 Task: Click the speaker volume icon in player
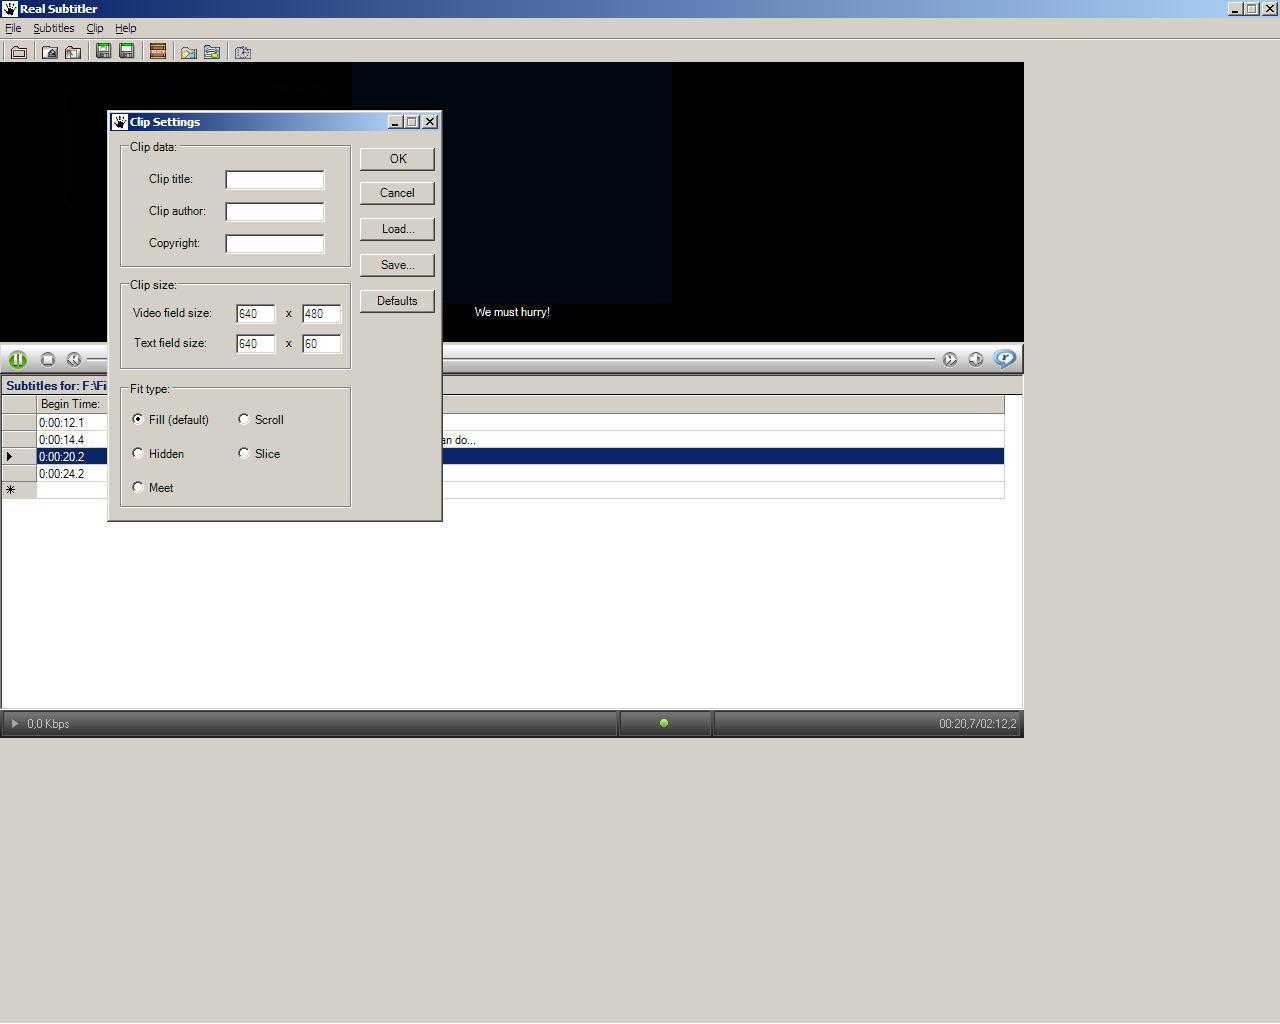pos(976,359)
